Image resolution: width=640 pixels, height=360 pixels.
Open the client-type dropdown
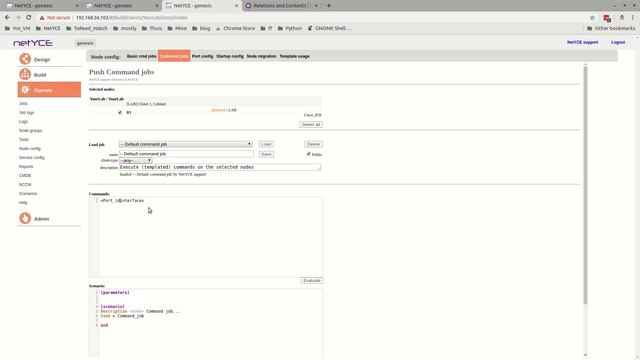pyautogui.click(x=136, y=161)
